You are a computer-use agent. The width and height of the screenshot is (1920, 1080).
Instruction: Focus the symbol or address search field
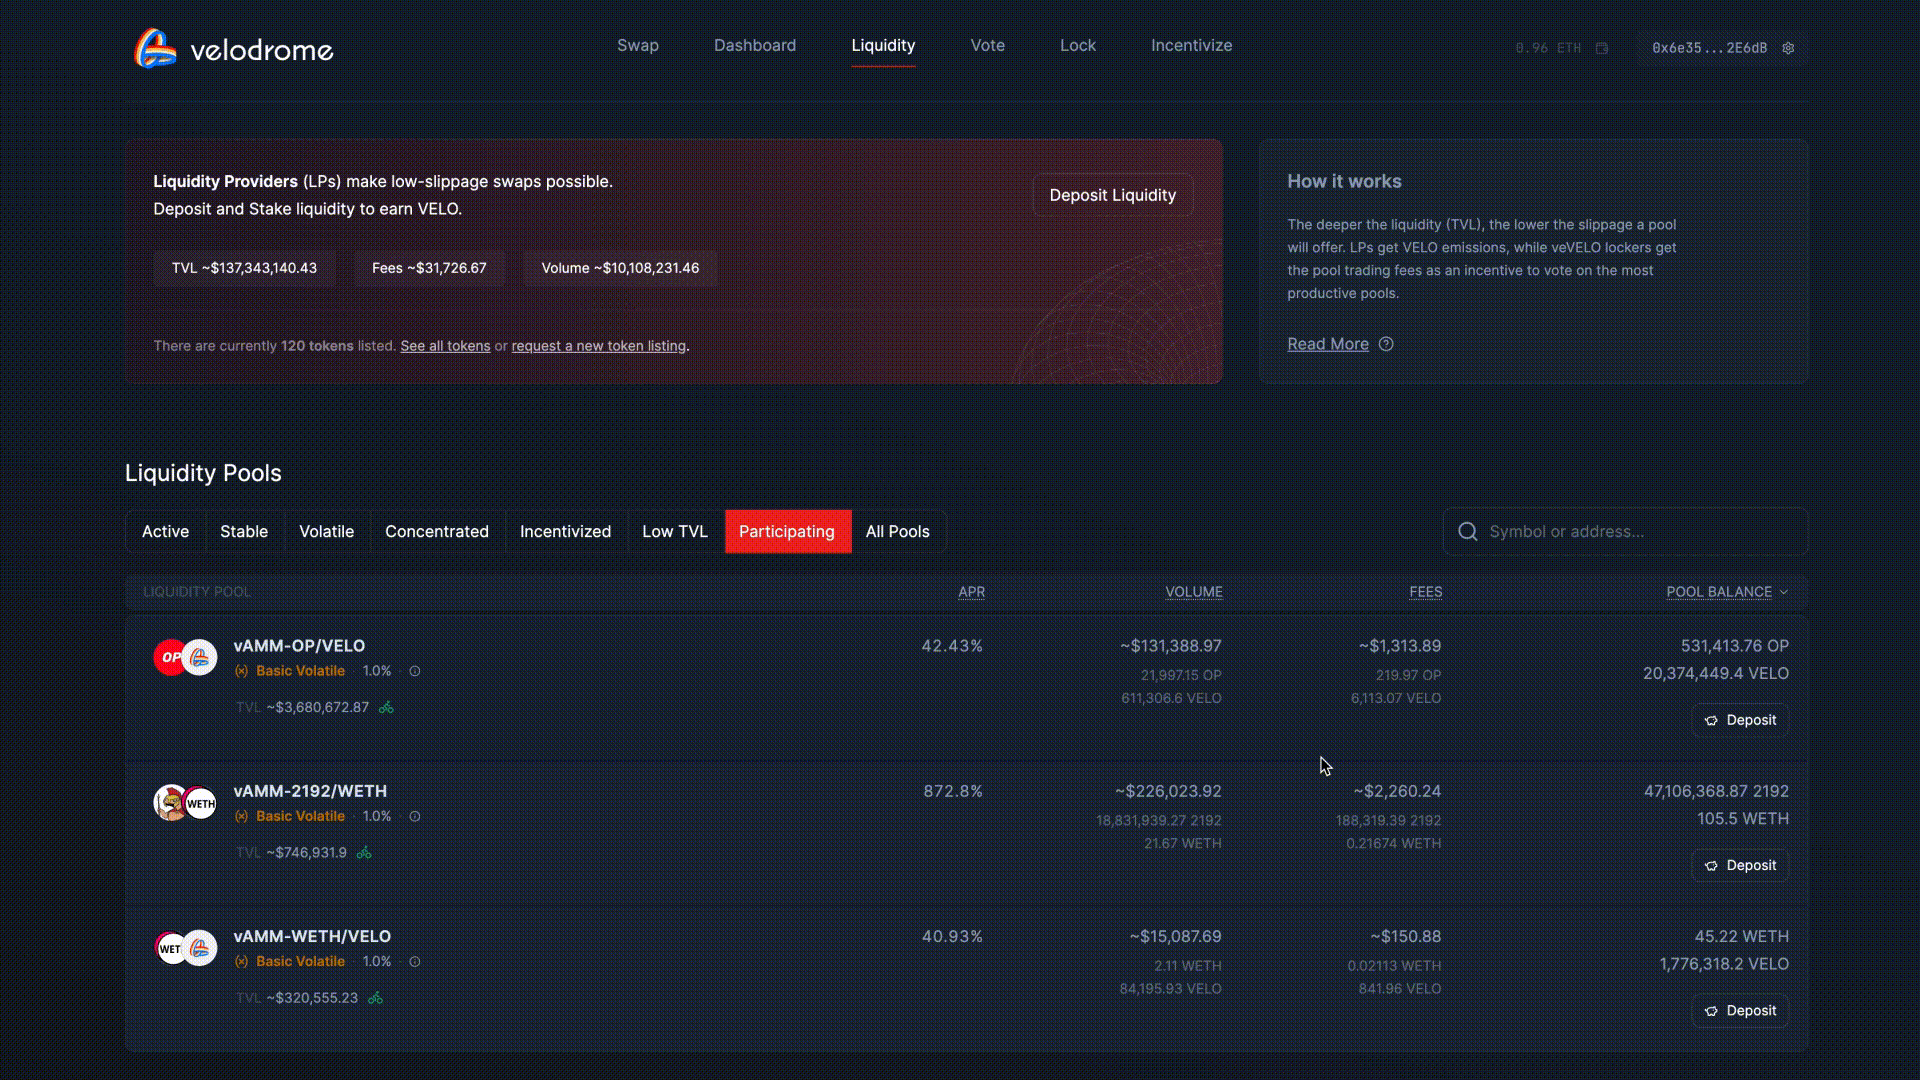[x=1640, y=531]
